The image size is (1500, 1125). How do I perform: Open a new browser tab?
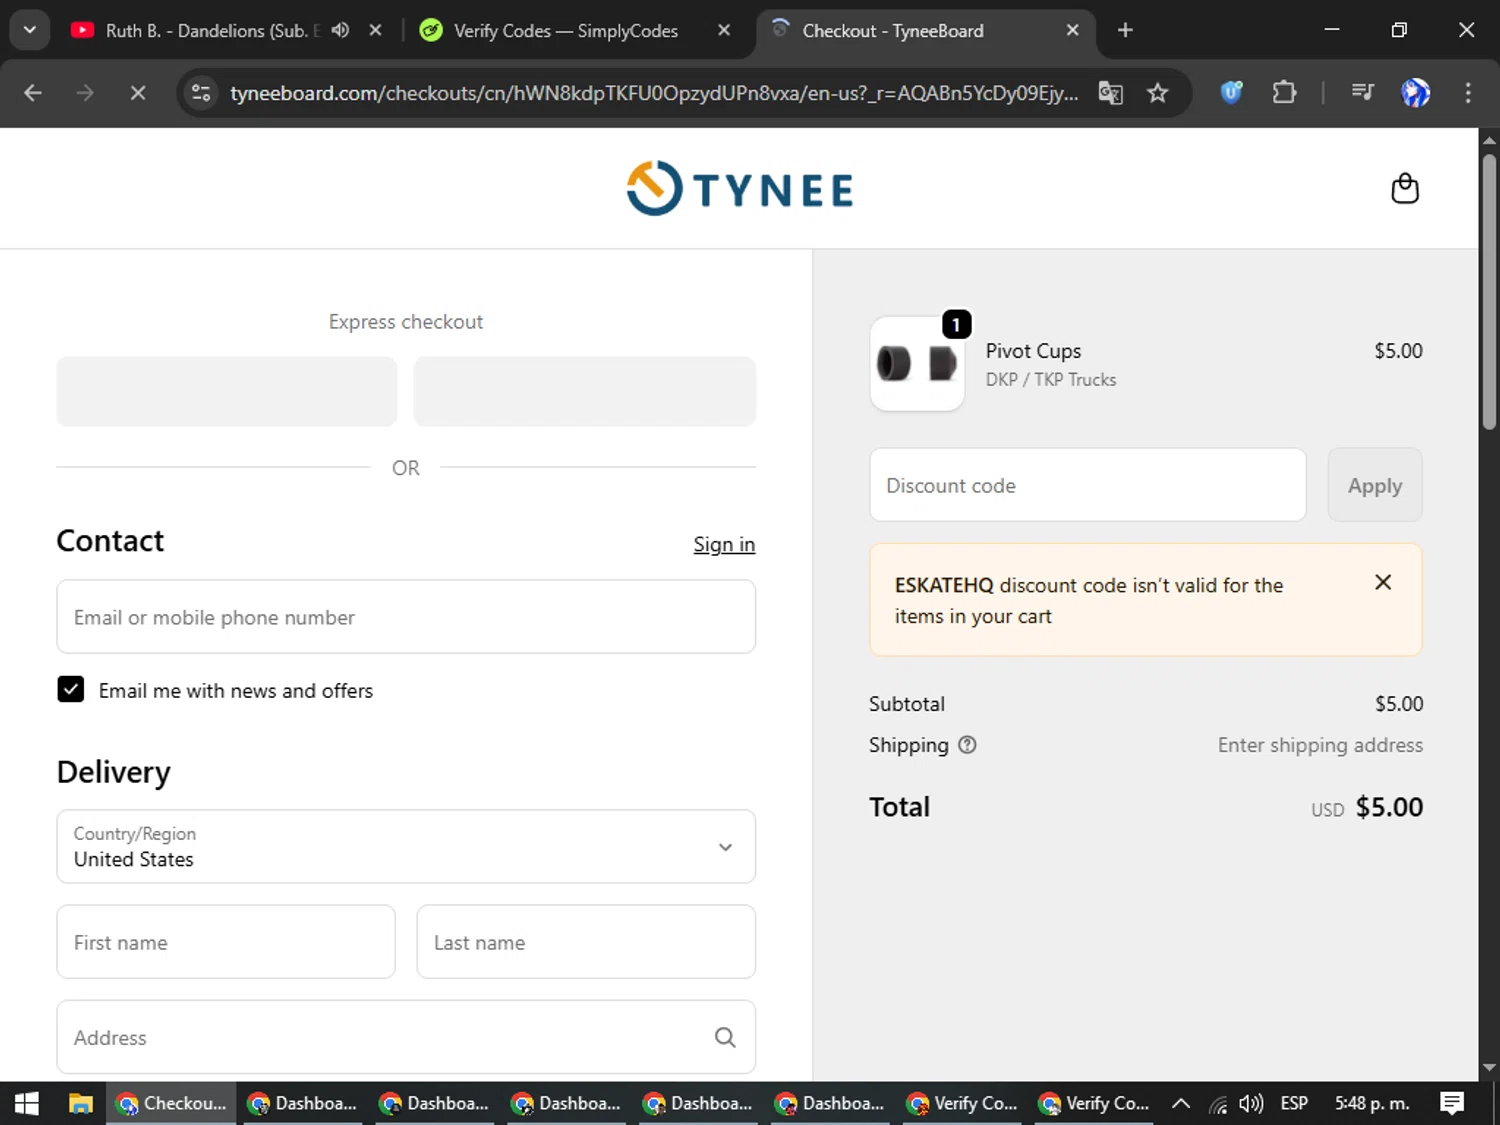[1125, 30]
